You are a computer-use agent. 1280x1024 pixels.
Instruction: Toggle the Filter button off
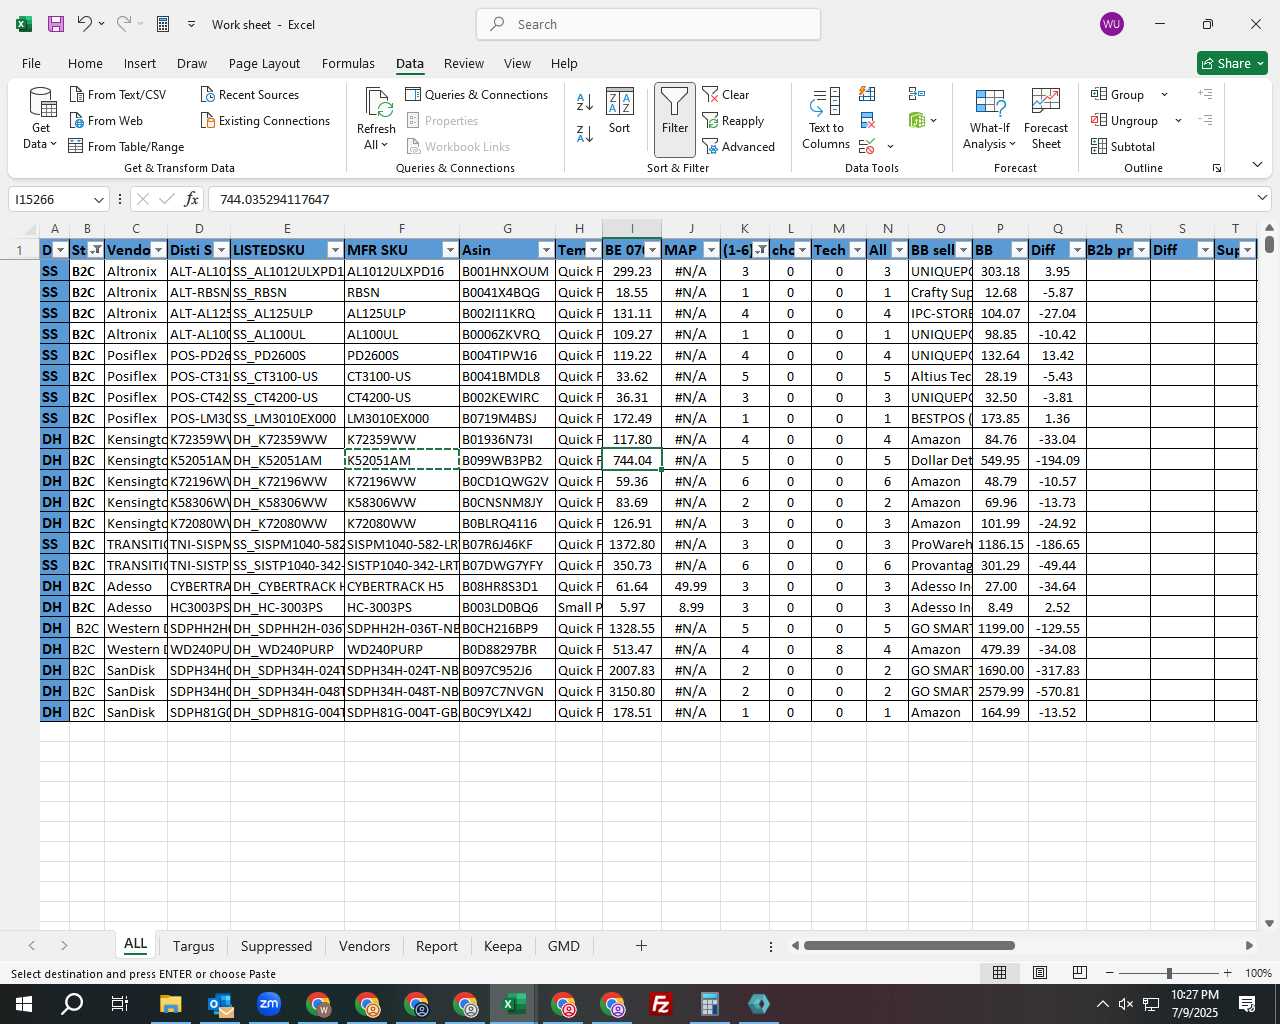click(x=675, y=119)
